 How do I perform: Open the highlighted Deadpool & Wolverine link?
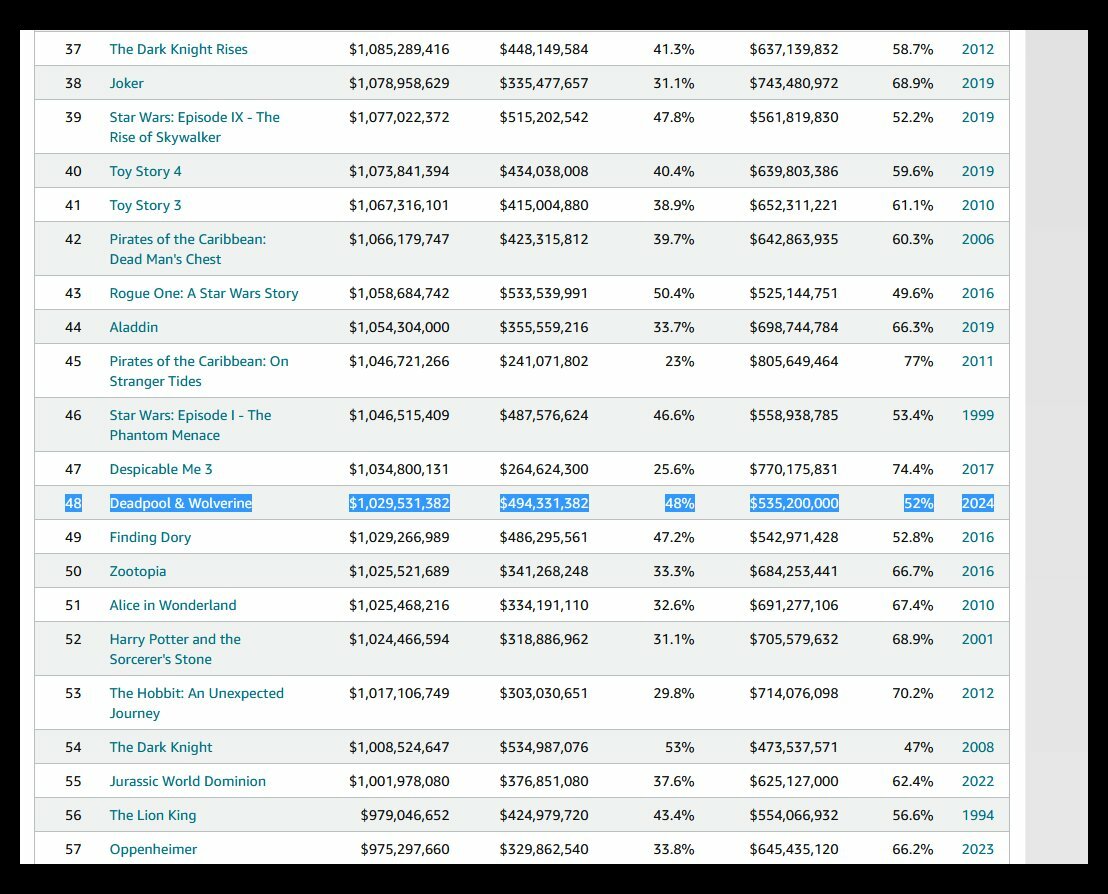(x=180, y=503)
